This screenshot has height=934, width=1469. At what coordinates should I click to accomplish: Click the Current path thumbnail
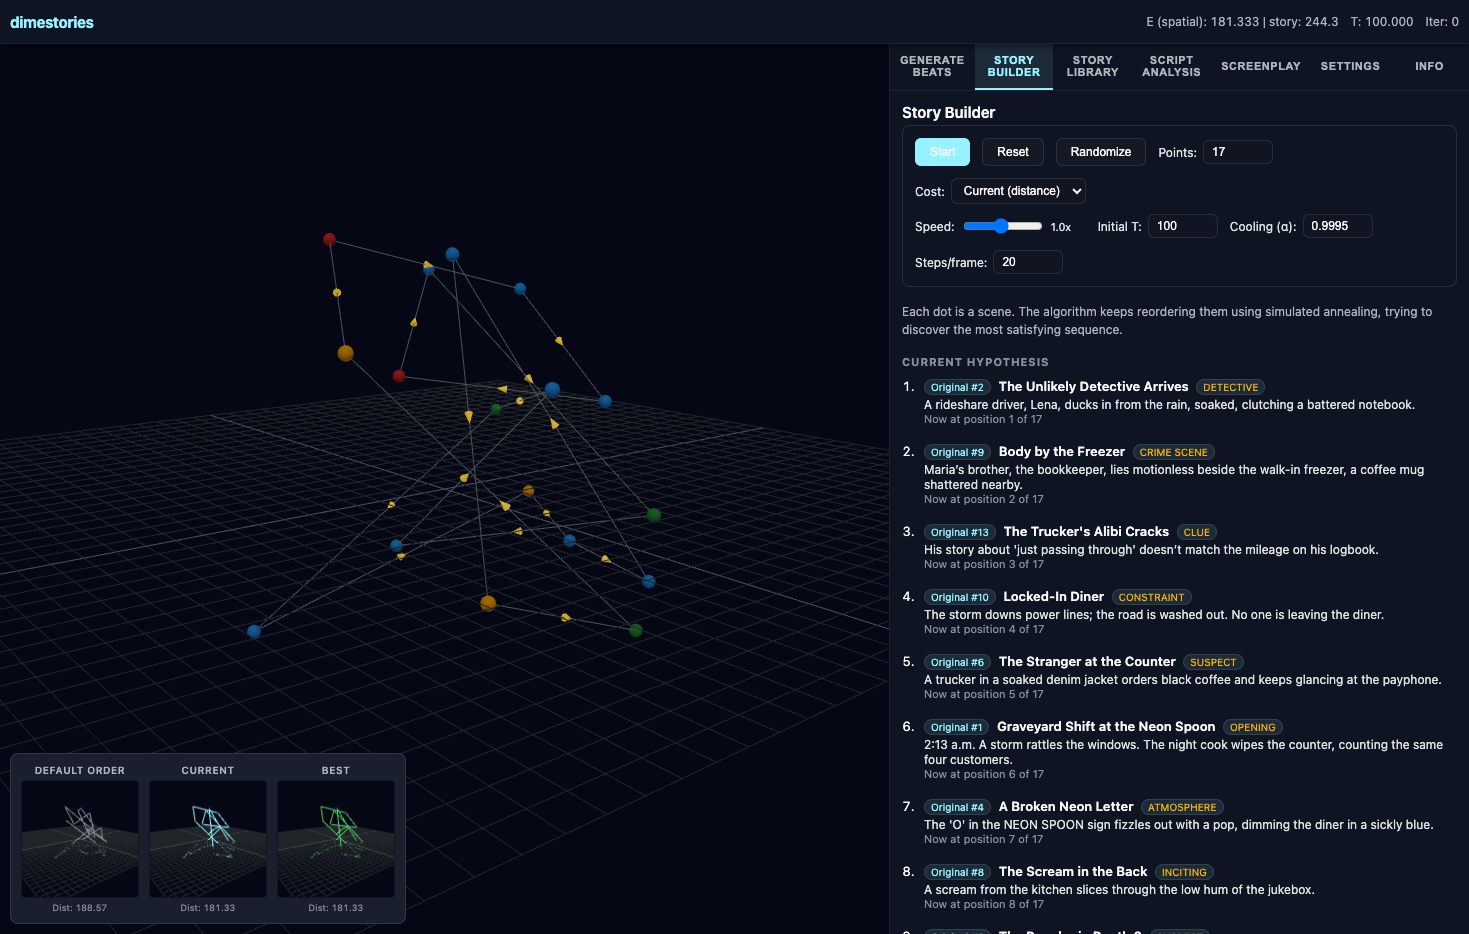(208, 838)
